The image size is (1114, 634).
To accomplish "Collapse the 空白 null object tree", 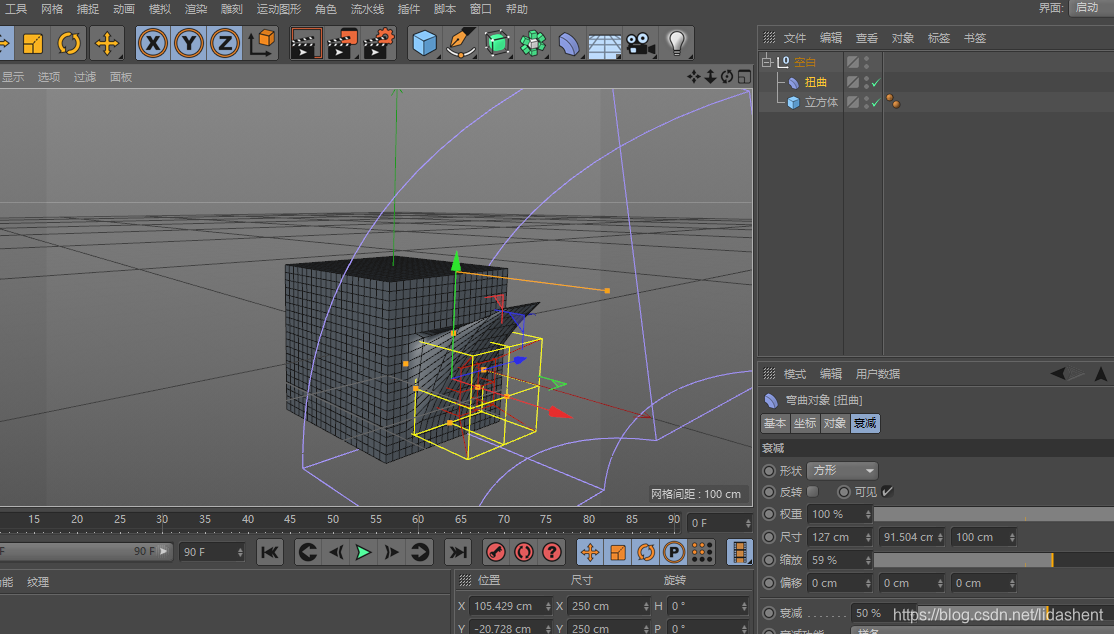I will (x=767, y=62).
